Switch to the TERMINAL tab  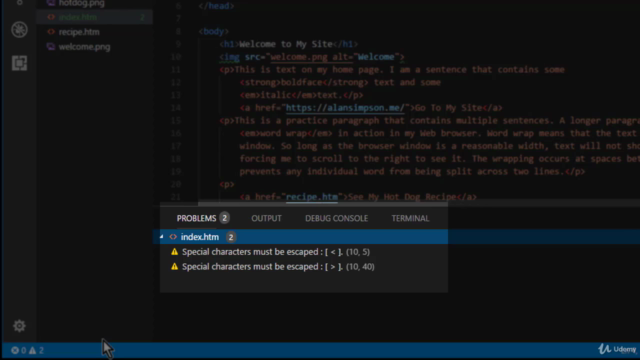[410, 218]
